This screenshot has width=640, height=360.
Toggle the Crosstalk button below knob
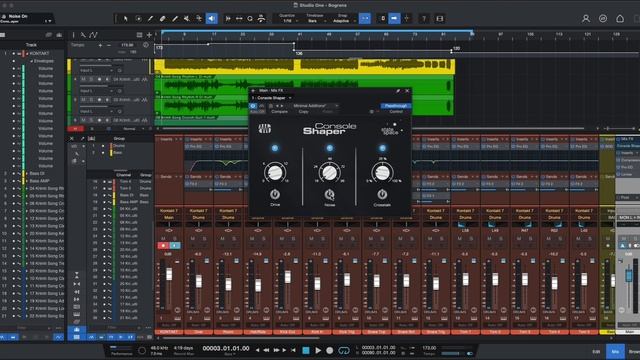[382, 194]
